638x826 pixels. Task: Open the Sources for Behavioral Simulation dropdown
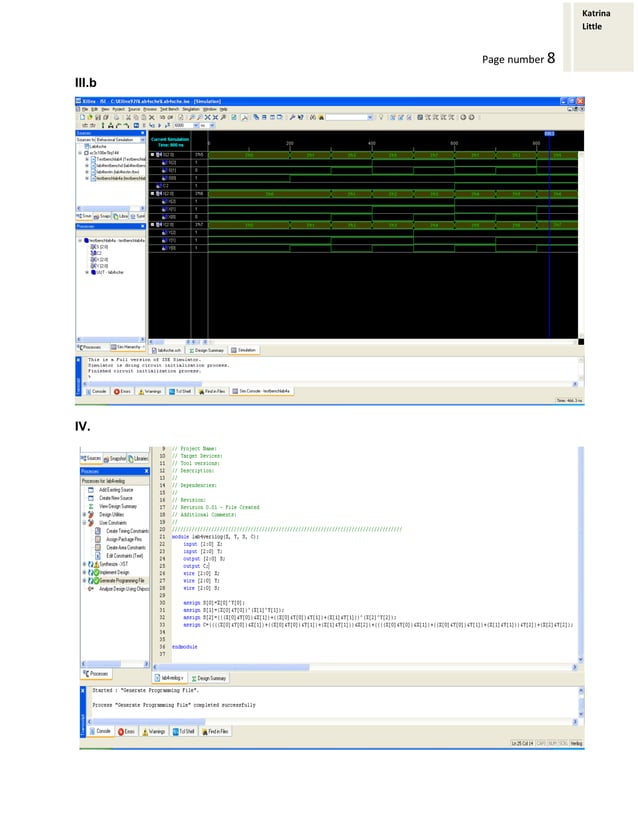coord(142,140)
